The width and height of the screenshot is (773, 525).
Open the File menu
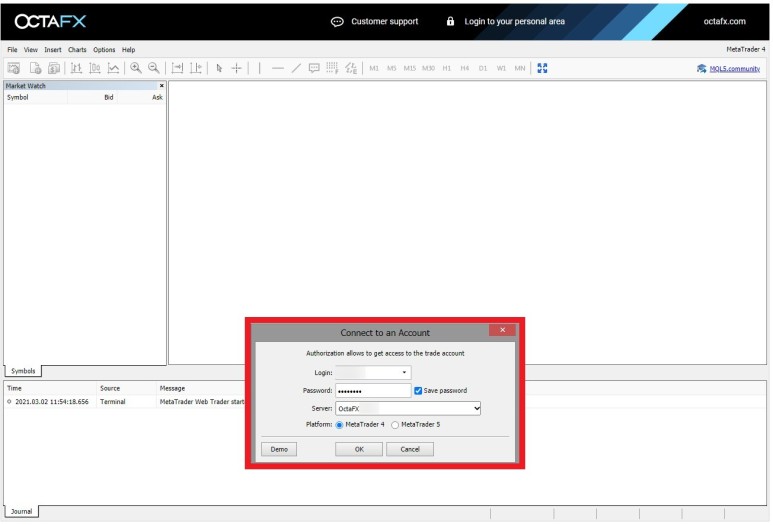[x=12, y=49]
